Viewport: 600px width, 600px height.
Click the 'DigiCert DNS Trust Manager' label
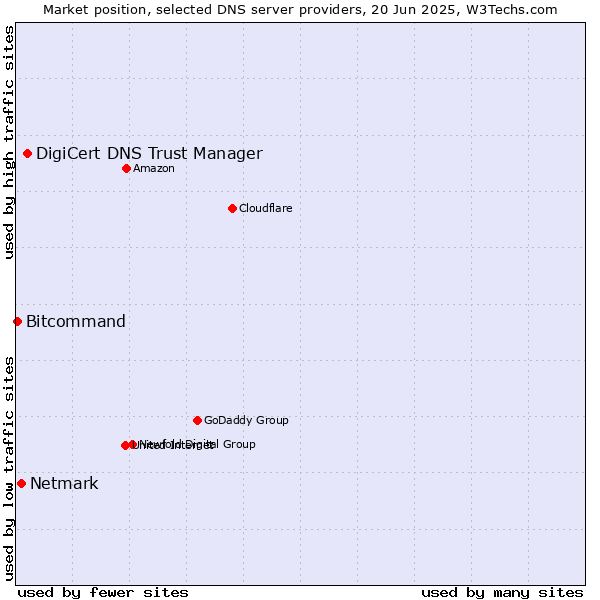[x=149, y=153]
